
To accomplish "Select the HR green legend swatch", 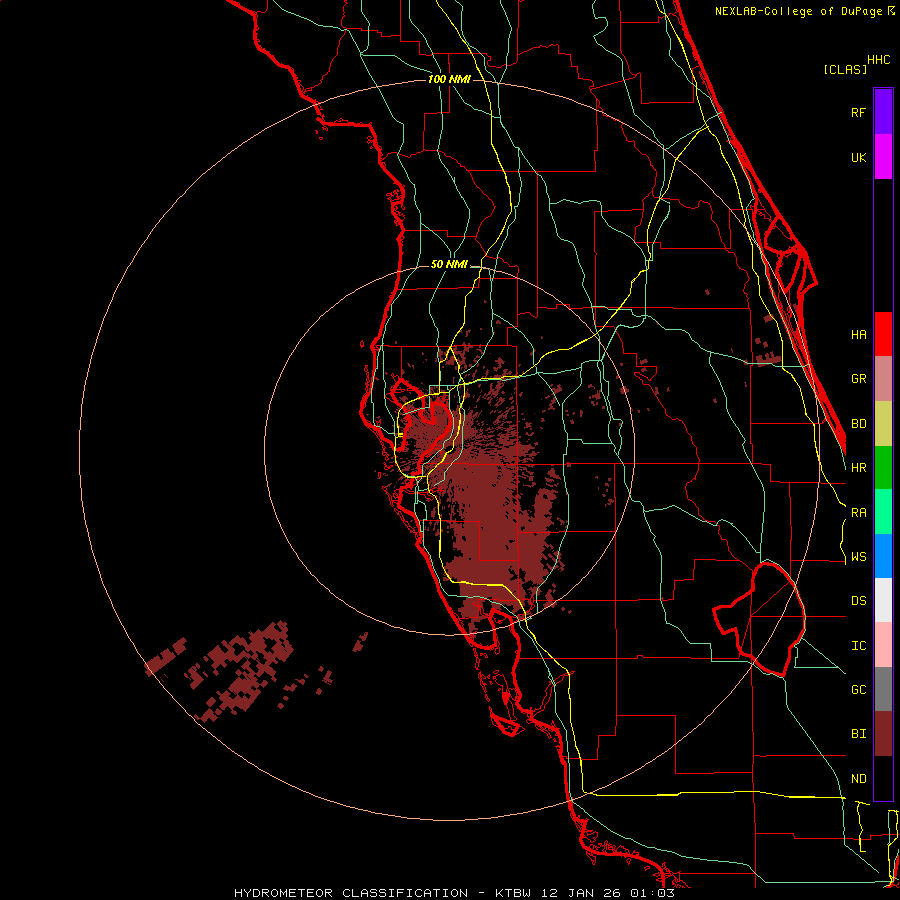I will [883, 468].
